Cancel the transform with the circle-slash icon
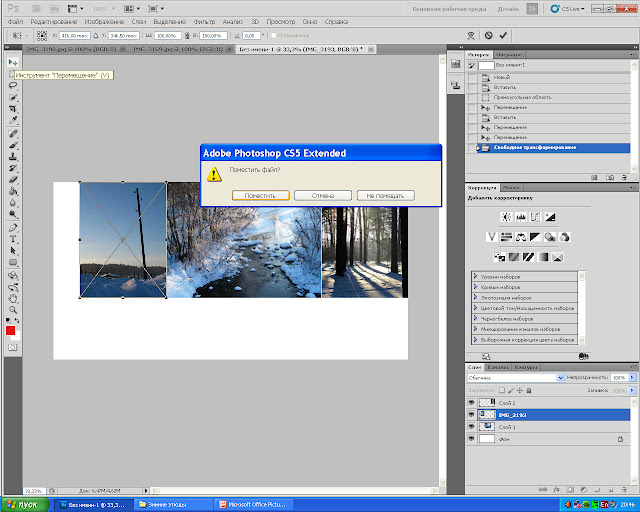 pyautogui.click(x=489, y=35)
